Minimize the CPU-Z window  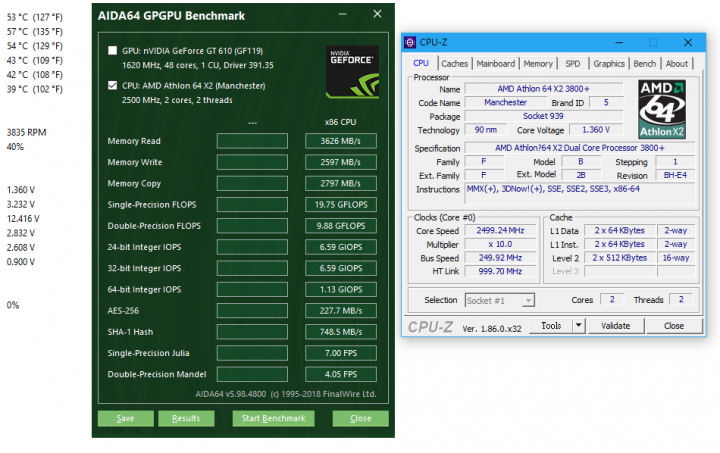[x=619, y=43]
